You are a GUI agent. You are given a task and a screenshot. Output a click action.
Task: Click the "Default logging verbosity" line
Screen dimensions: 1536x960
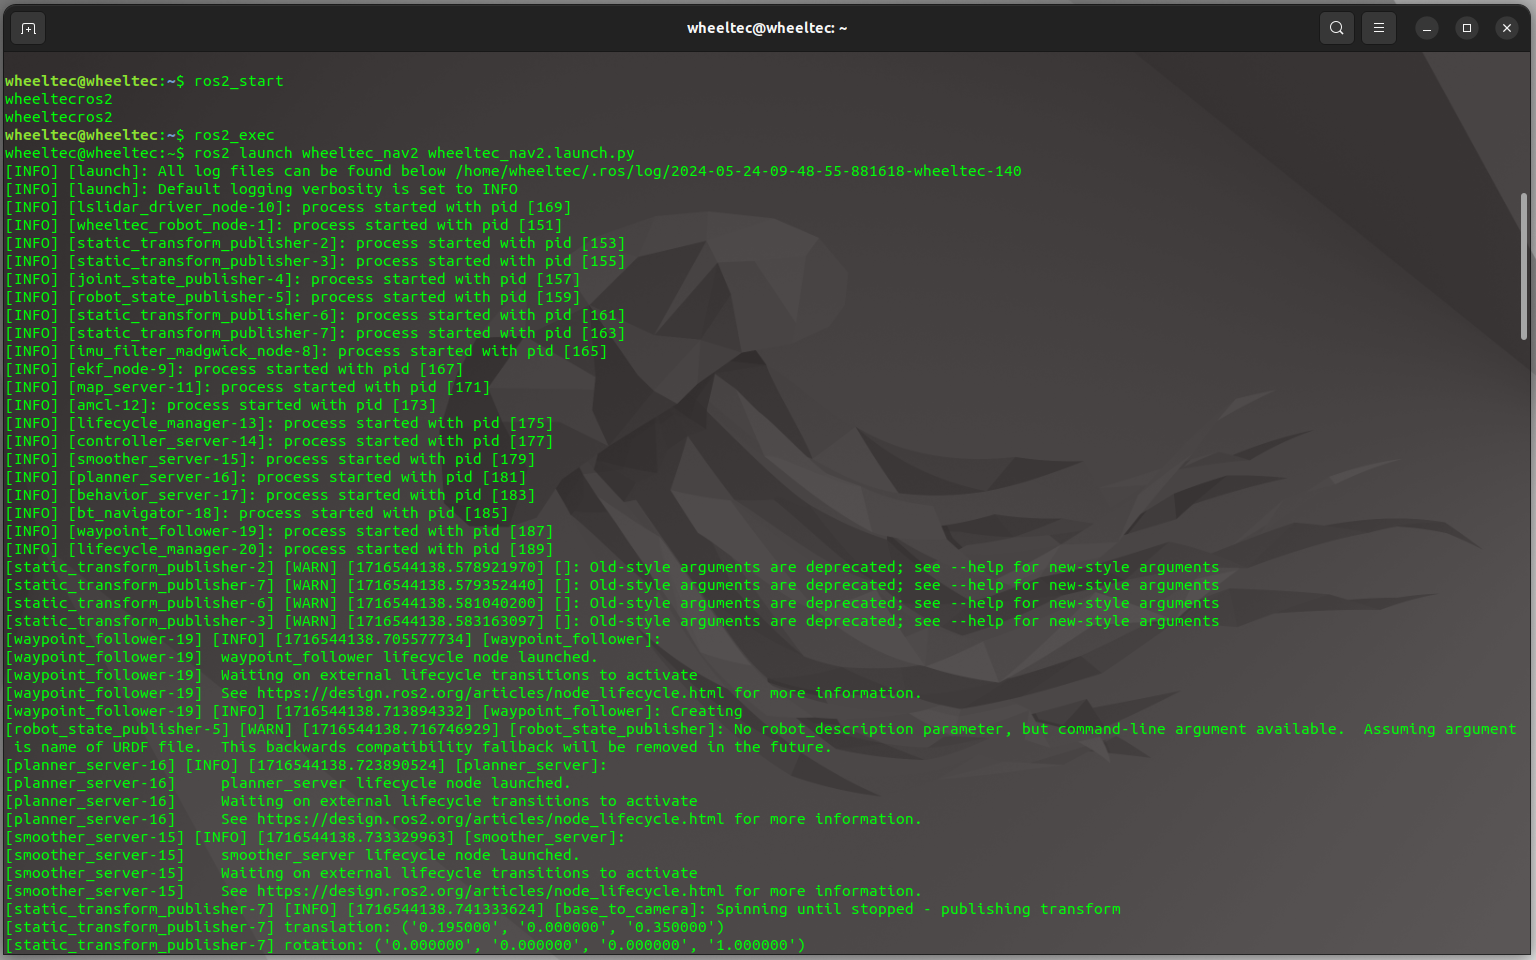(261, 189)
